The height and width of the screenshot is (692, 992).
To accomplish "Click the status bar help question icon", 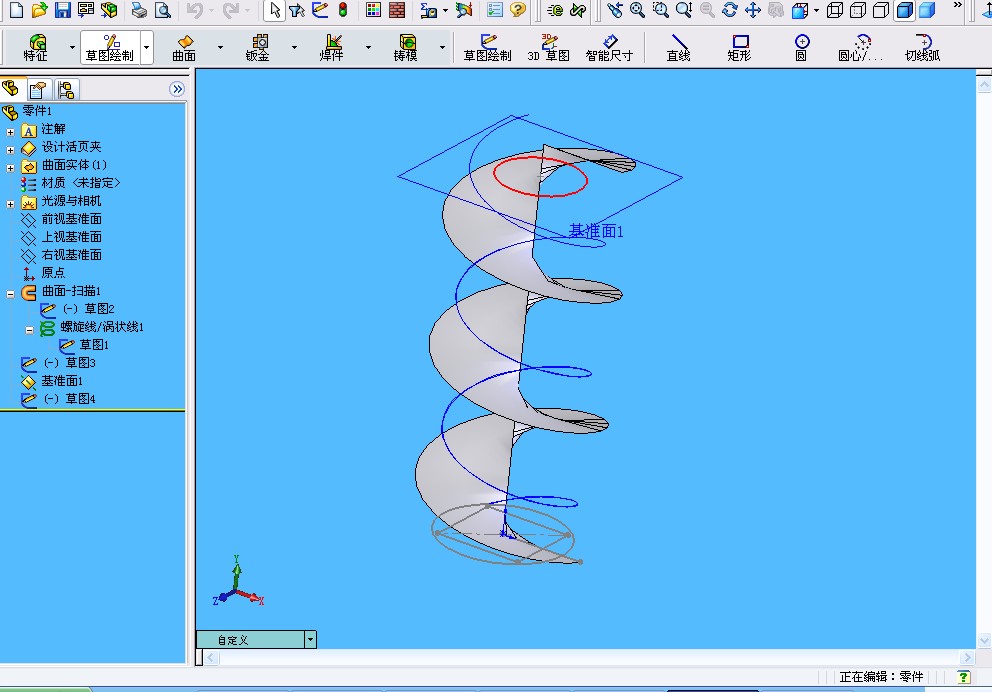I will pos(963,677).
